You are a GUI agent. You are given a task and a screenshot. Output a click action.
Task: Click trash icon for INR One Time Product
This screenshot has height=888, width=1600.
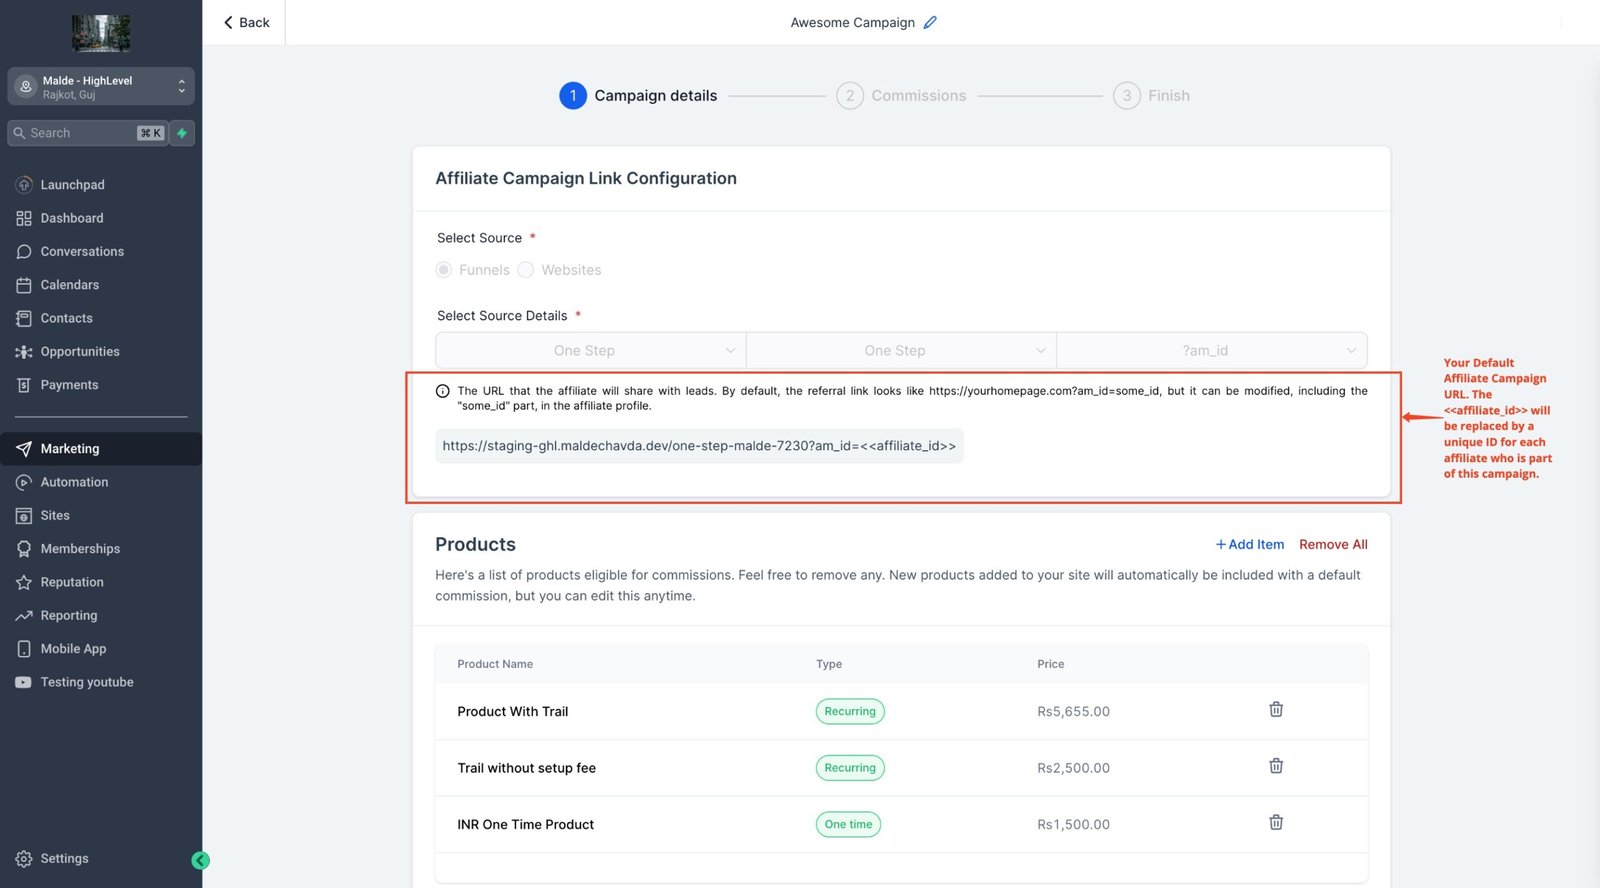1276,823
